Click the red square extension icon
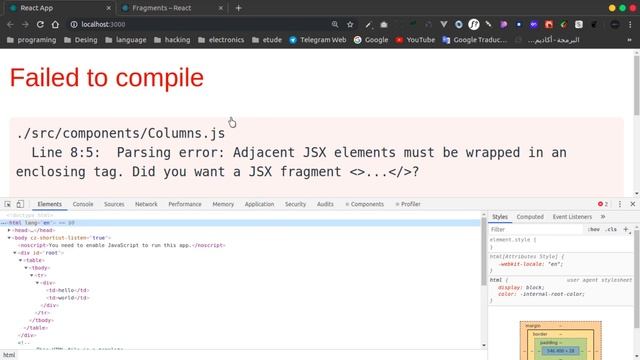The width and height of the screenshot is (640, 360). pyautogui.click(x=549, y=24)
